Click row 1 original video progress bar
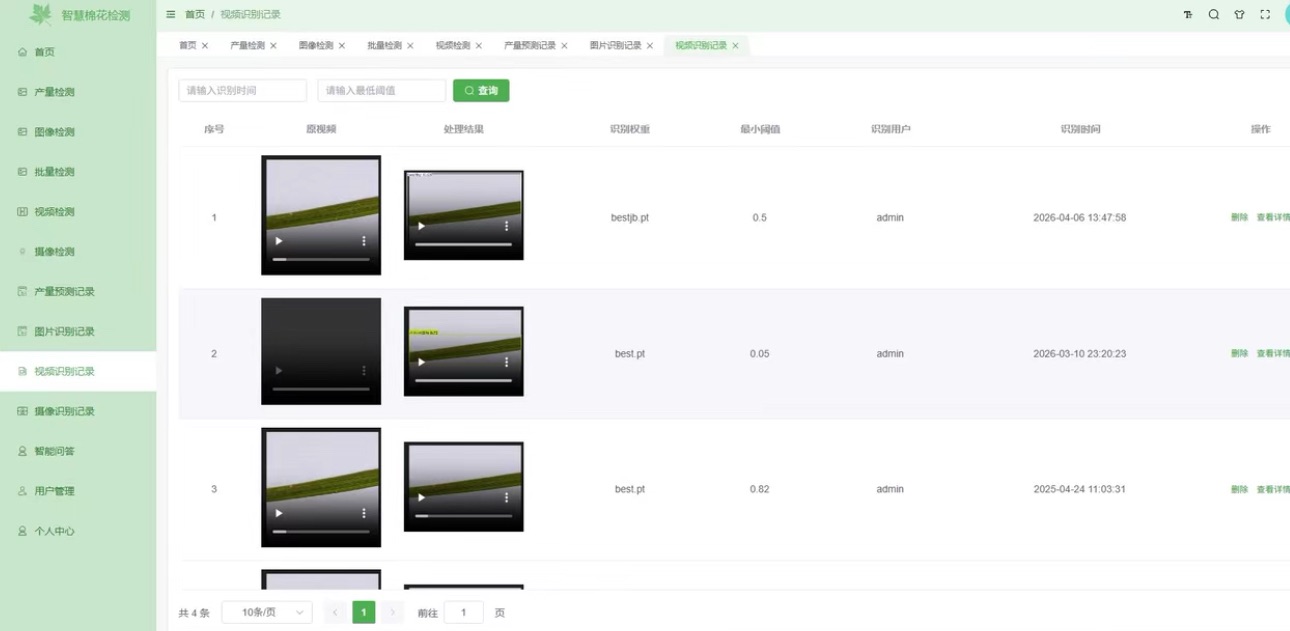 [x=321, y=259]
